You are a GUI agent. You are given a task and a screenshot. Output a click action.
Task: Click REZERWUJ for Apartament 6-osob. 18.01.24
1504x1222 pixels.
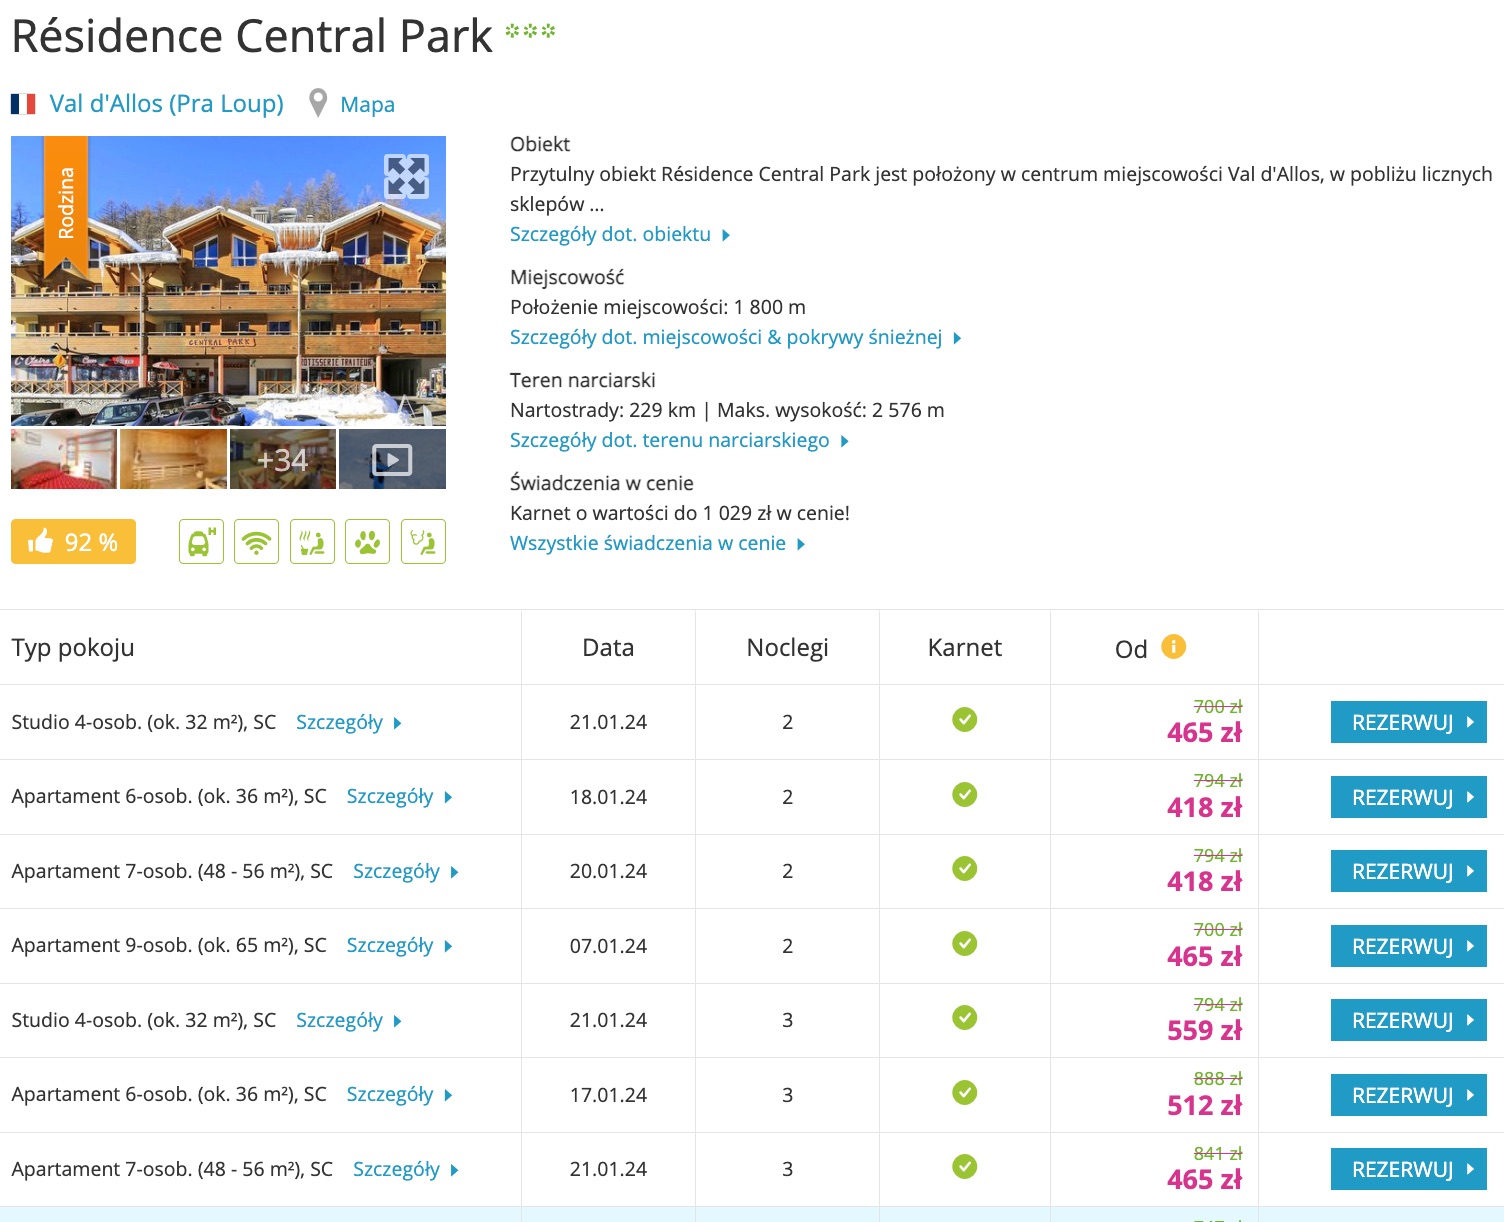point(1409,797)
